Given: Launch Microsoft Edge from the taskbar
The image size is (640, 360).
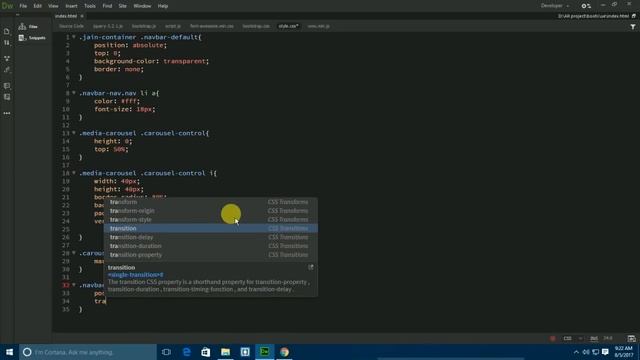Looking at the screenshot, I should [187, 352].
